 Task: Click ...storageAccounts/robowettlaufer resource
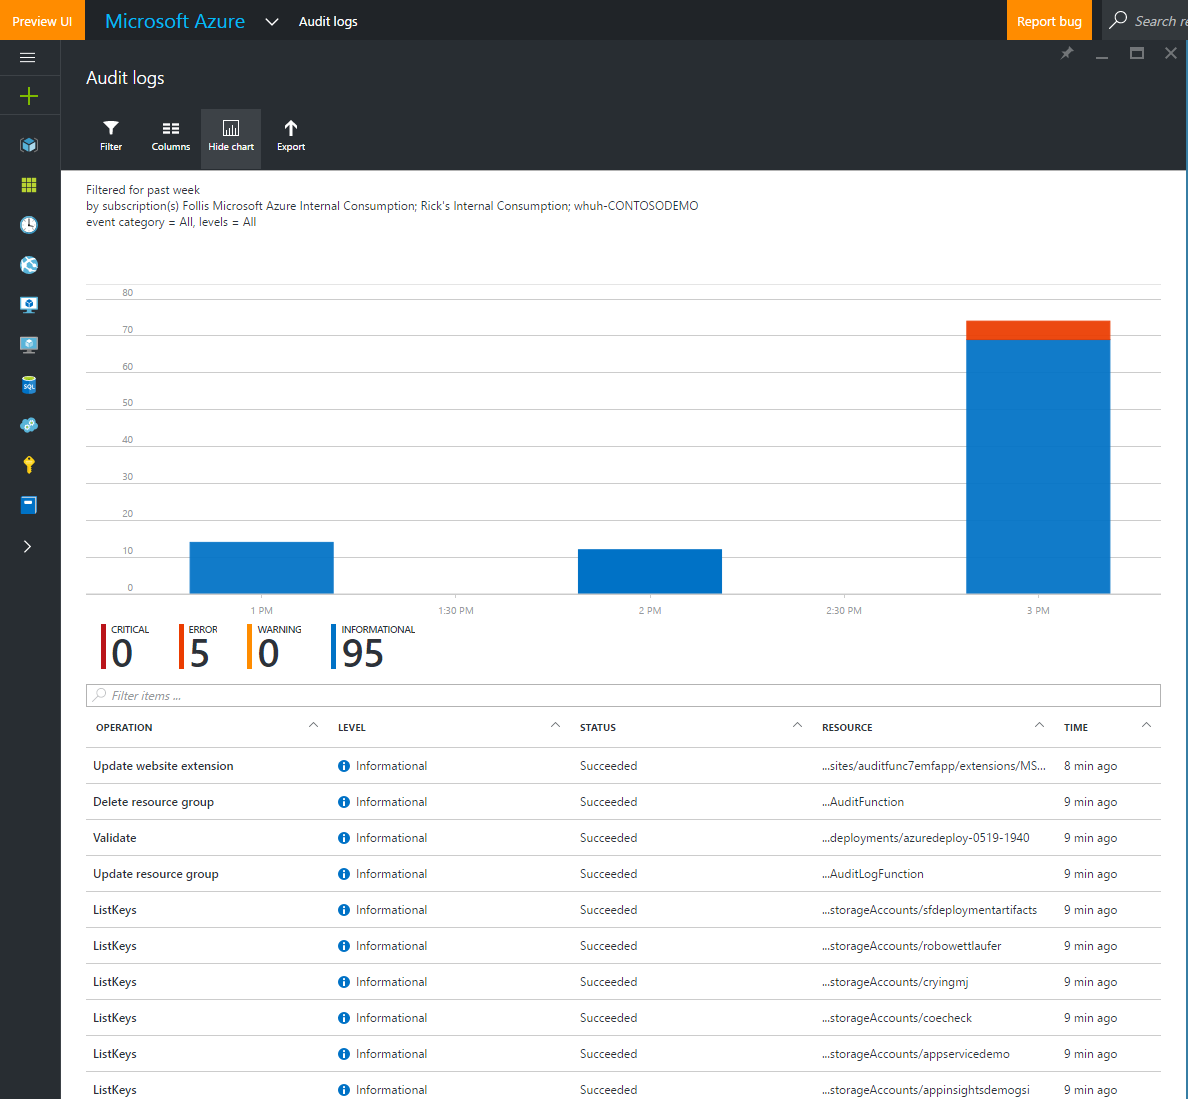[x=911, y=946]
